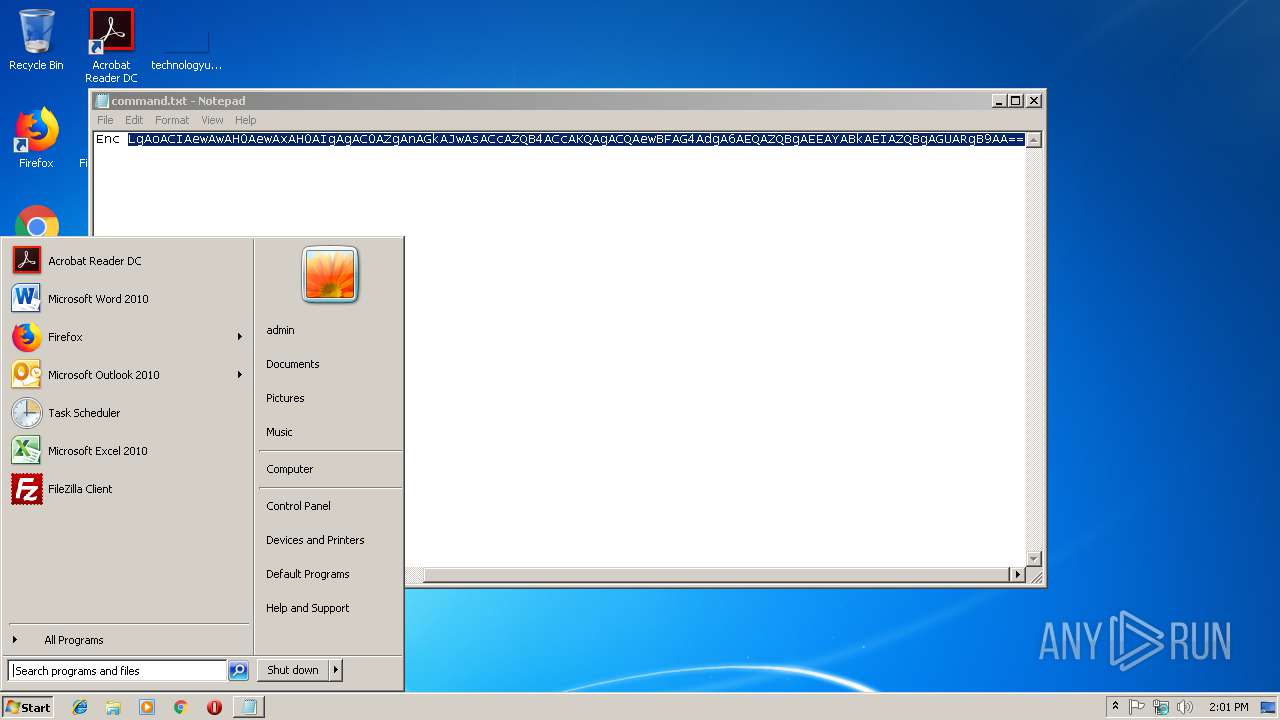Click the horizontal scrollbar right arrow in Notepad
The width and height of the screenshot is (1280, 720).
point(1018,575)
